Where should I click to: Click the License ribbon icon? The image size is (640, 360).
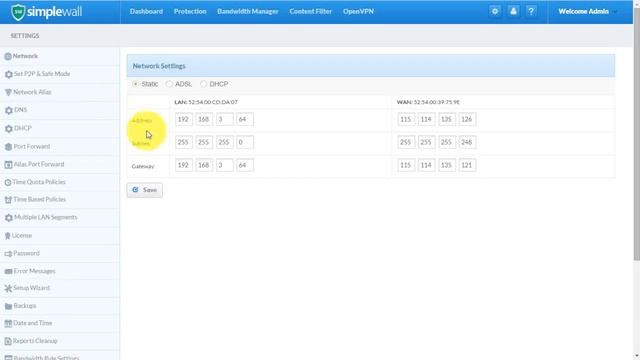click(7, 236)
